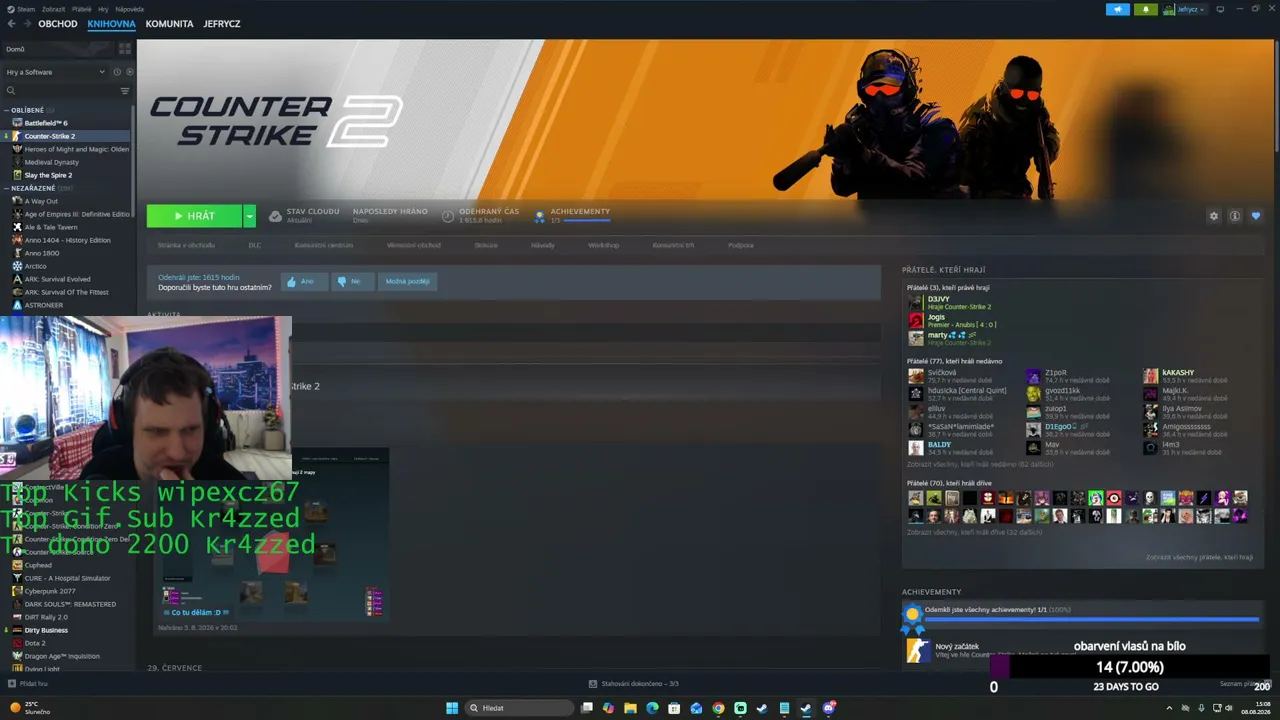The image size is (1280, 720).
Task: Open the Přátelé menu
Action: tap(82, 9)
